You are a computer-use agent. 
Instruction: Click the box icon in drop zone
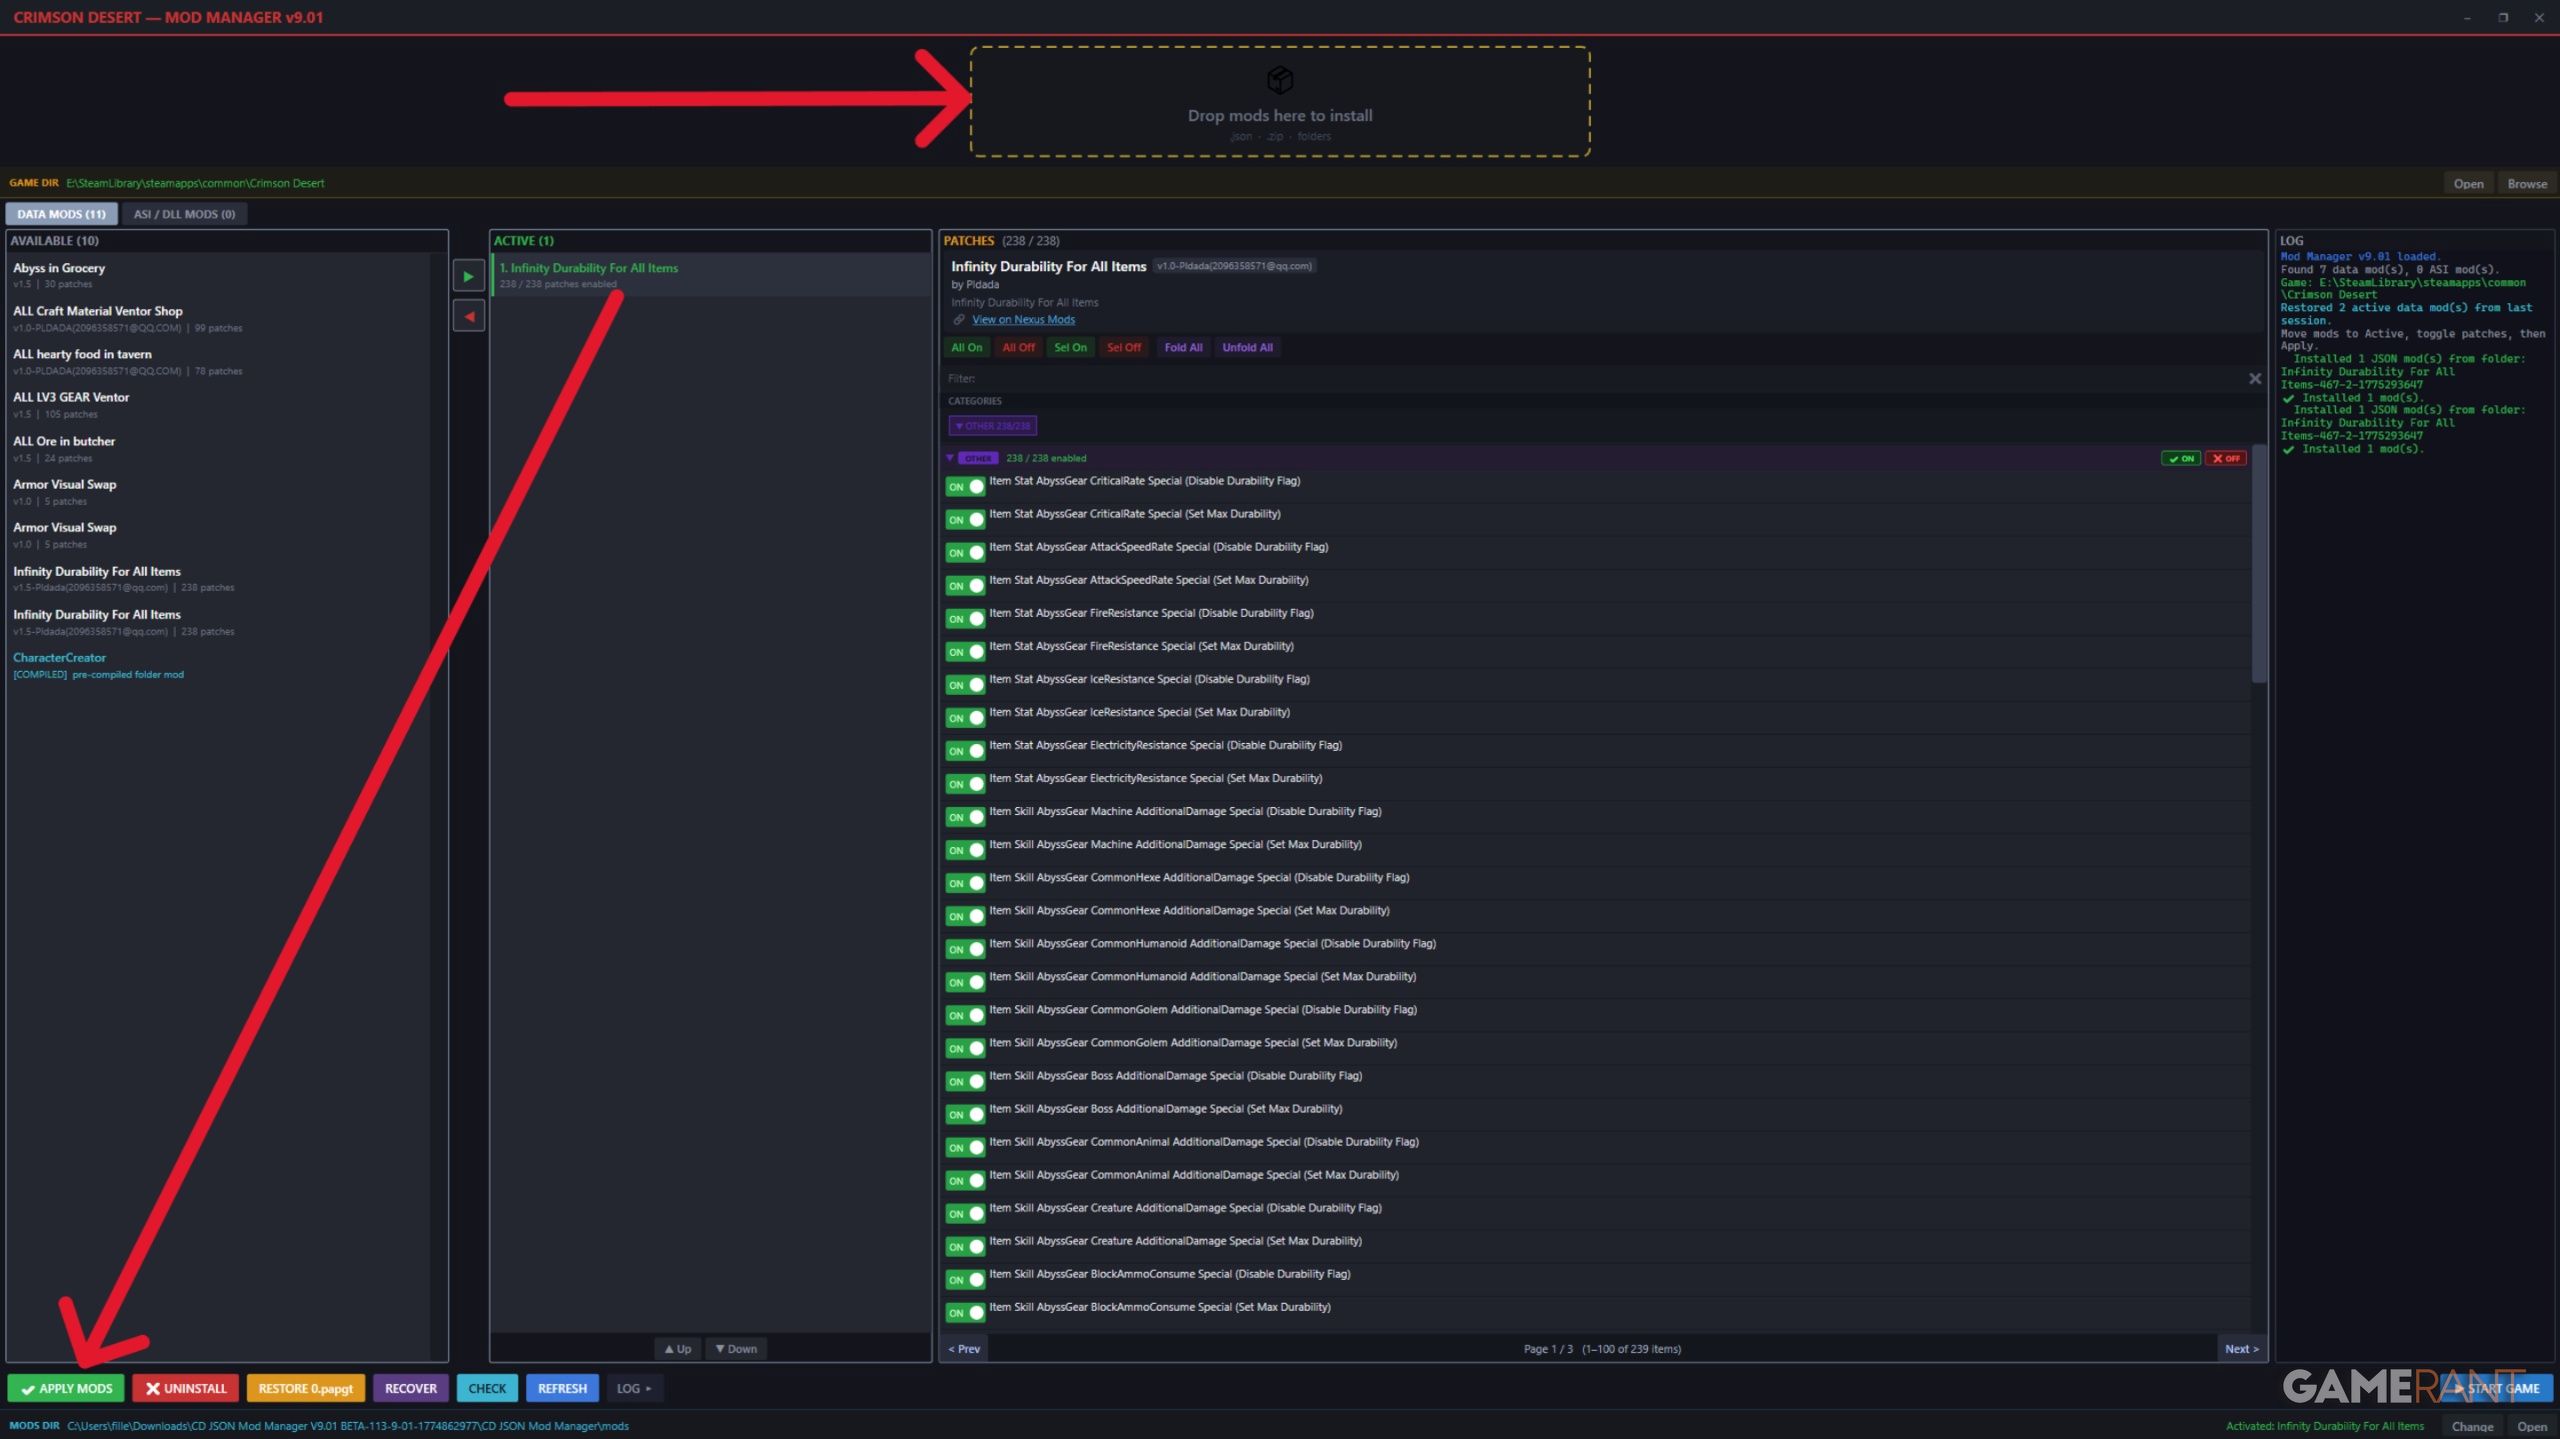[1279, 79]
